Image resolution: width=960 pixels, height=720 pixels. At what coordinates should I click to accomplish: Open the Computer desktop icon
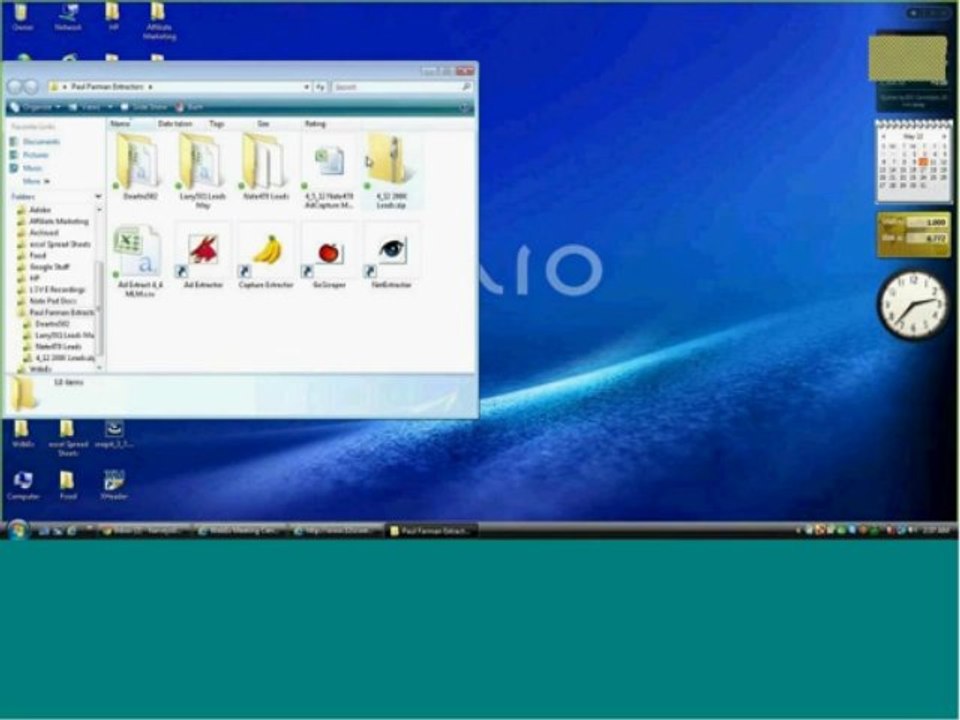pyautogui.click(x=23, y=486)
